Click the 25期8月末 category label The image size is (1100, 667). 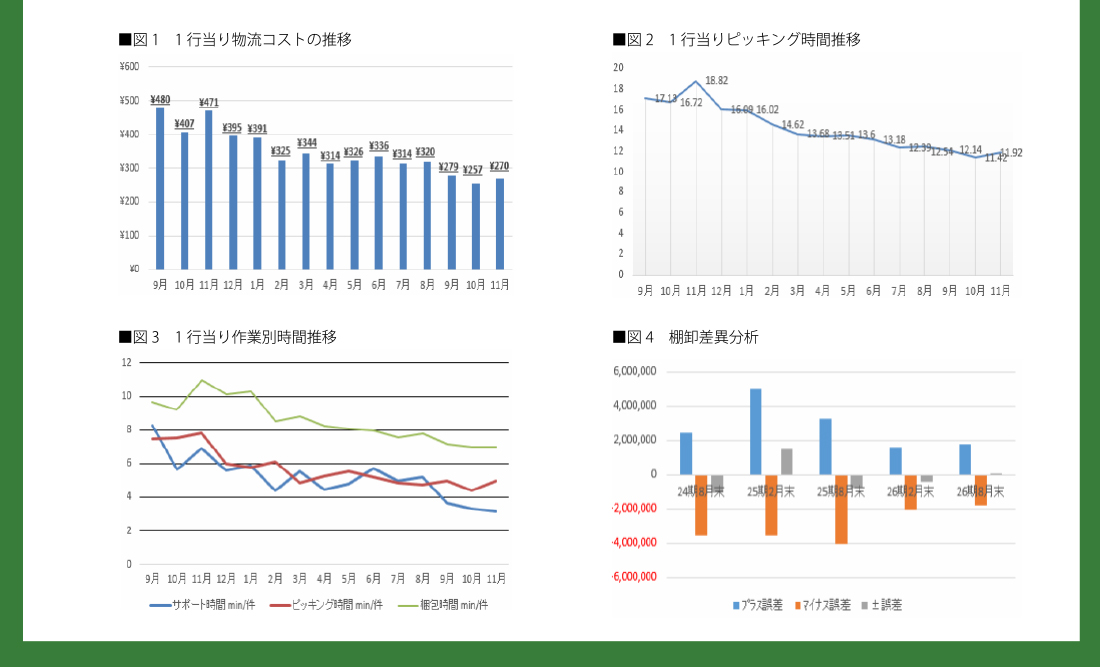[840, 492]
